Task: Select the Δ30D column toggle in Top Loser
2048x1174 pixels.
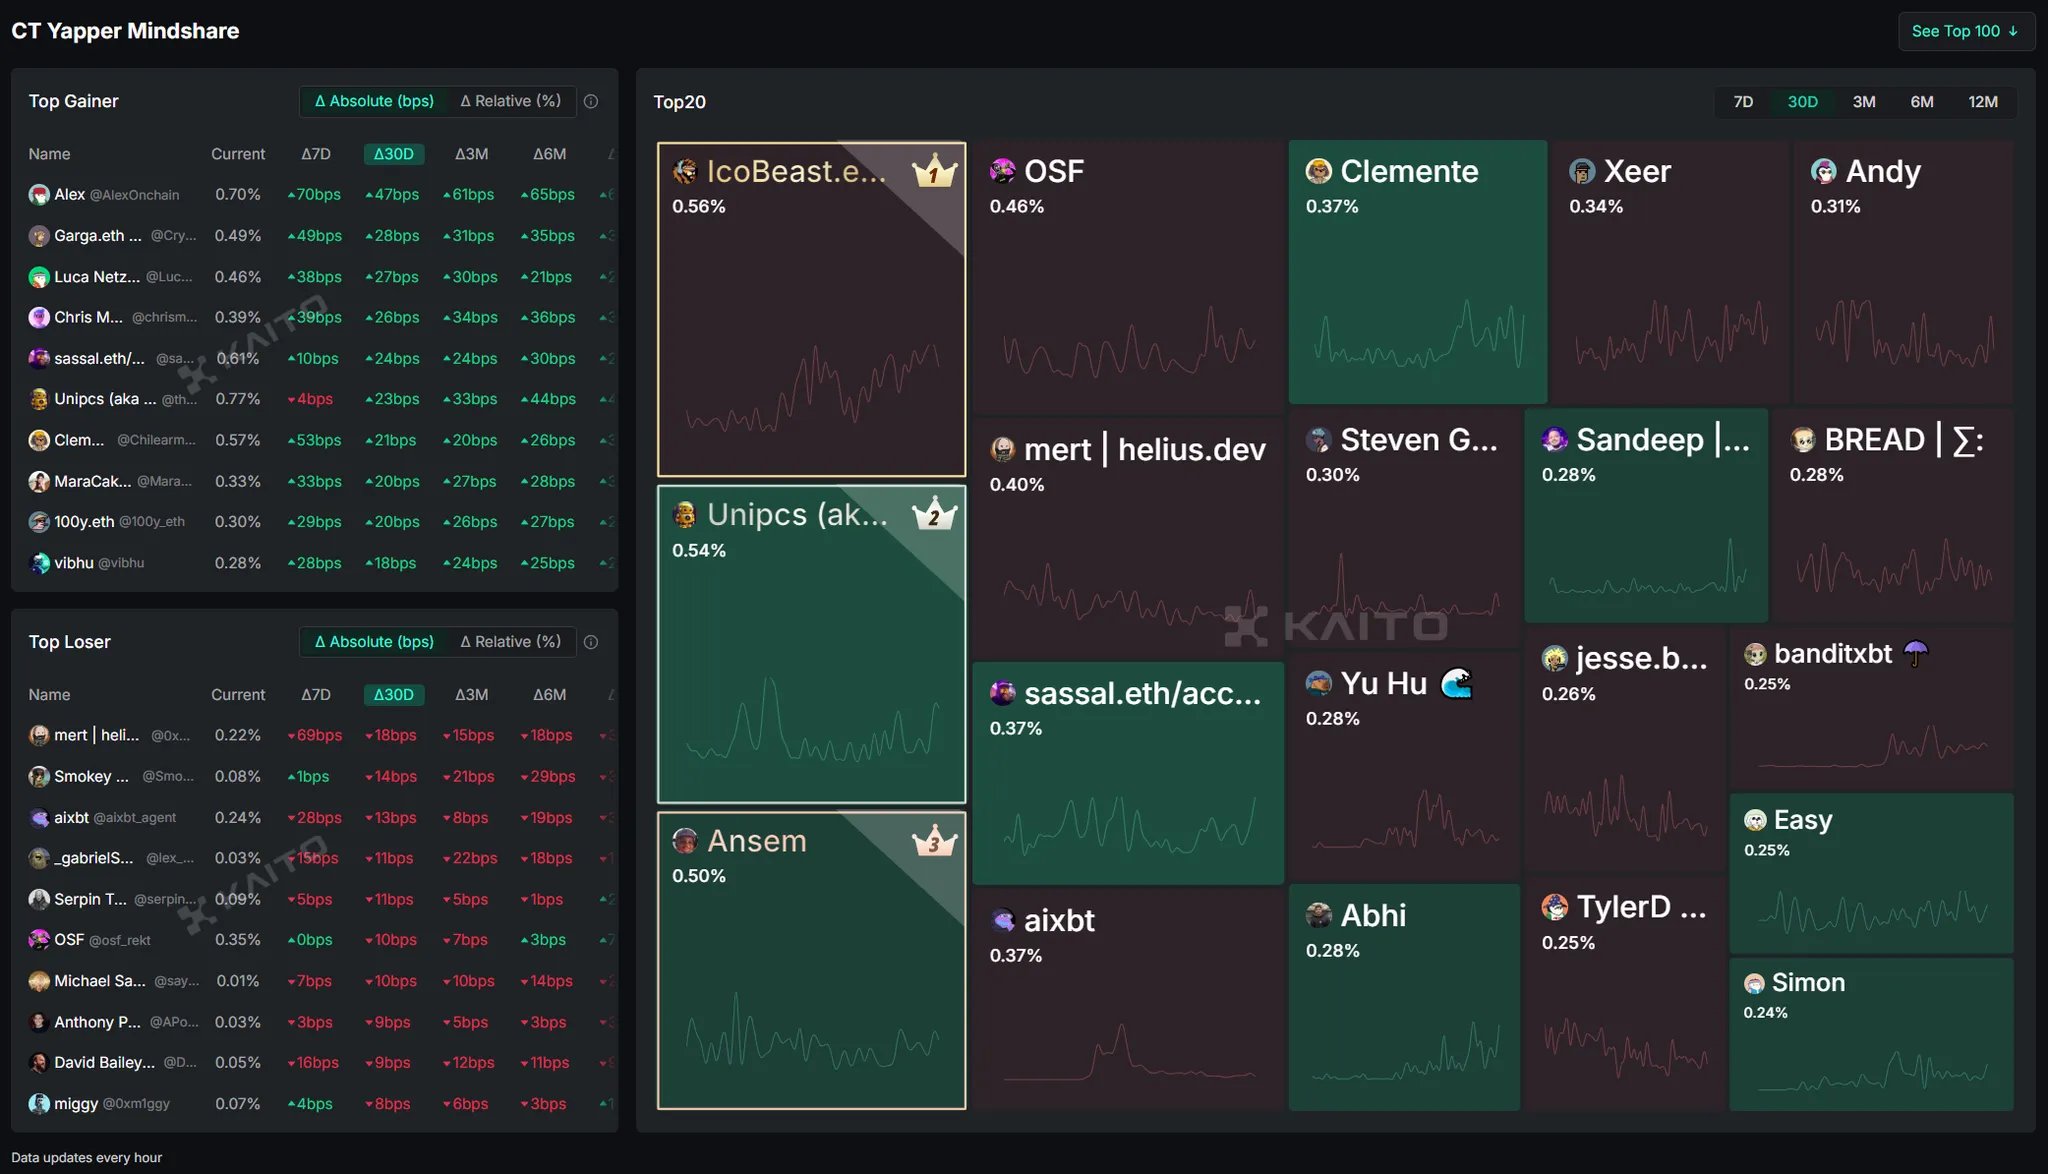Action: click(393, 694)
